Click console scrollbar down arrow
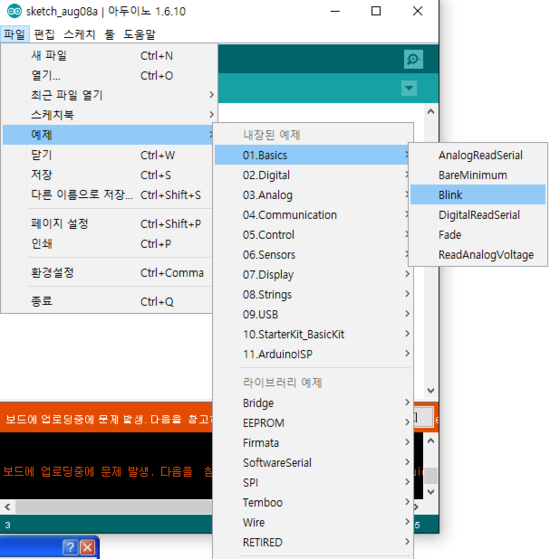 pos(431,492)
